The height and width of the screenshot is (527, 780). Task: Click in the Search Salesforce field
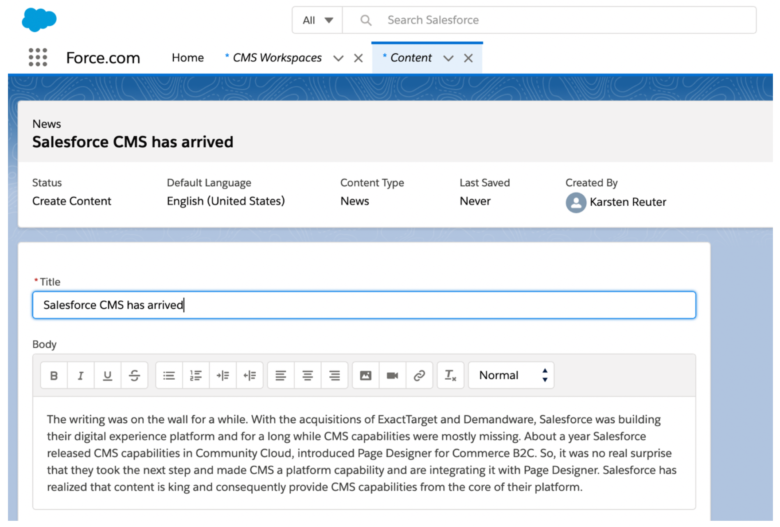[550, 20]
